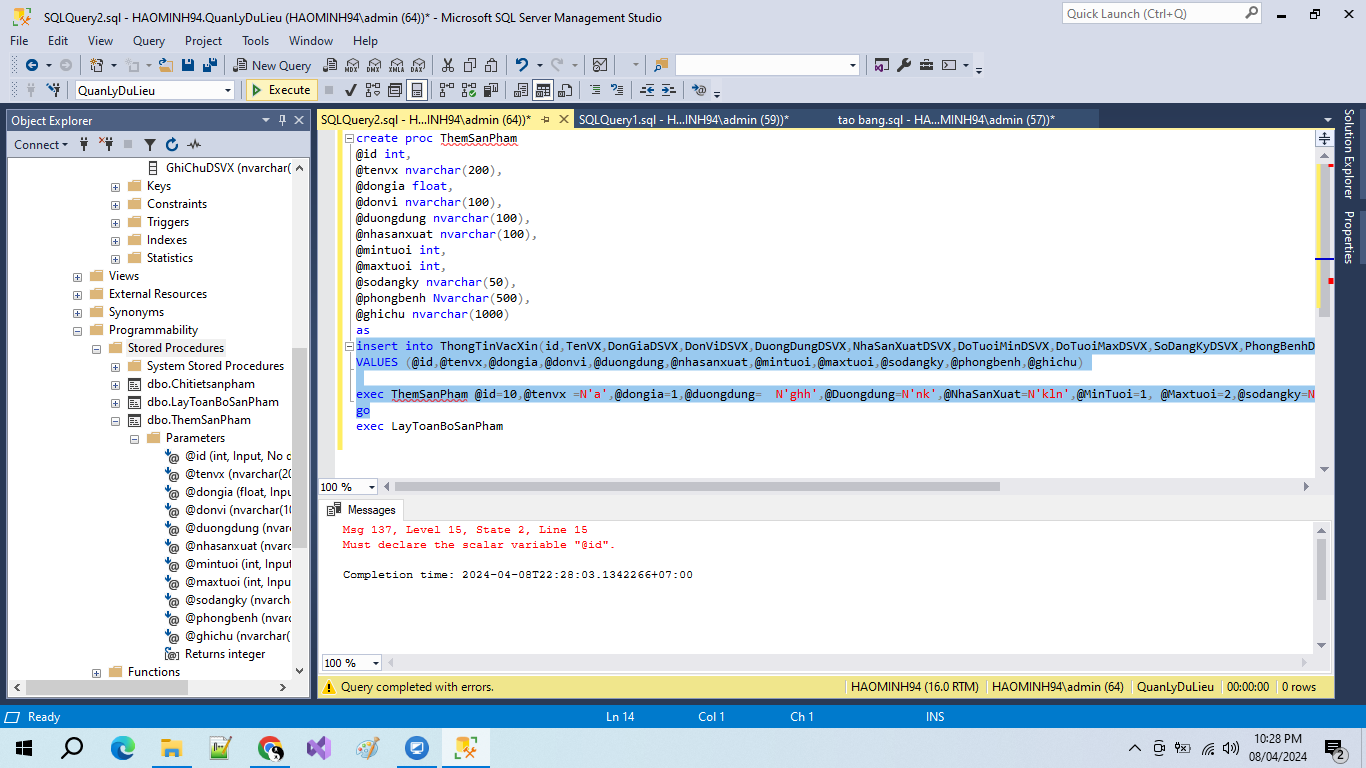Screen dimensions: 1366x768
Task: Click the Cut scissors icon
Action: pos(447,65)
